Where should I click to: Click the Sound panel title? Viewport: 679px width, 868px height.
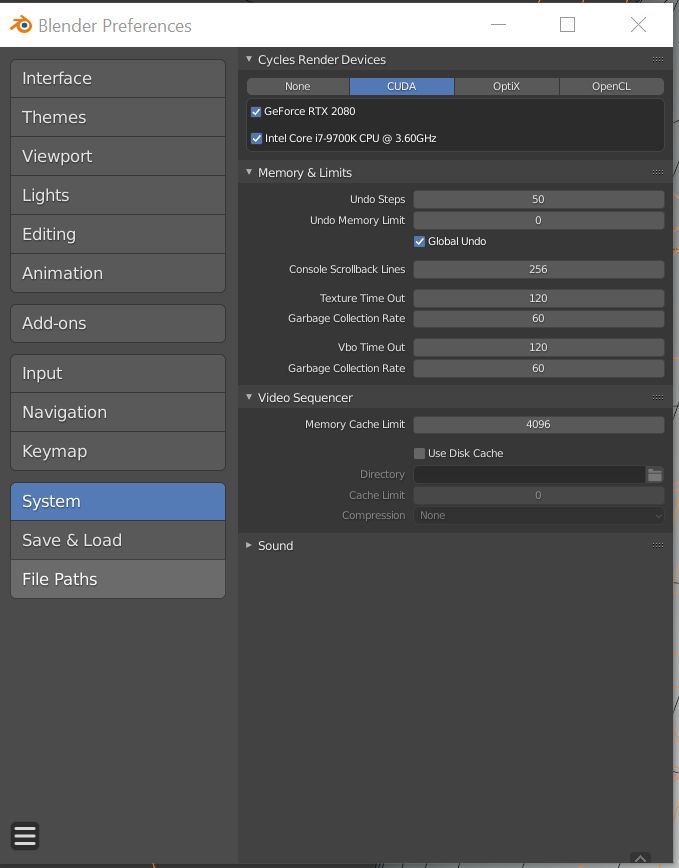tap(276, 546)
